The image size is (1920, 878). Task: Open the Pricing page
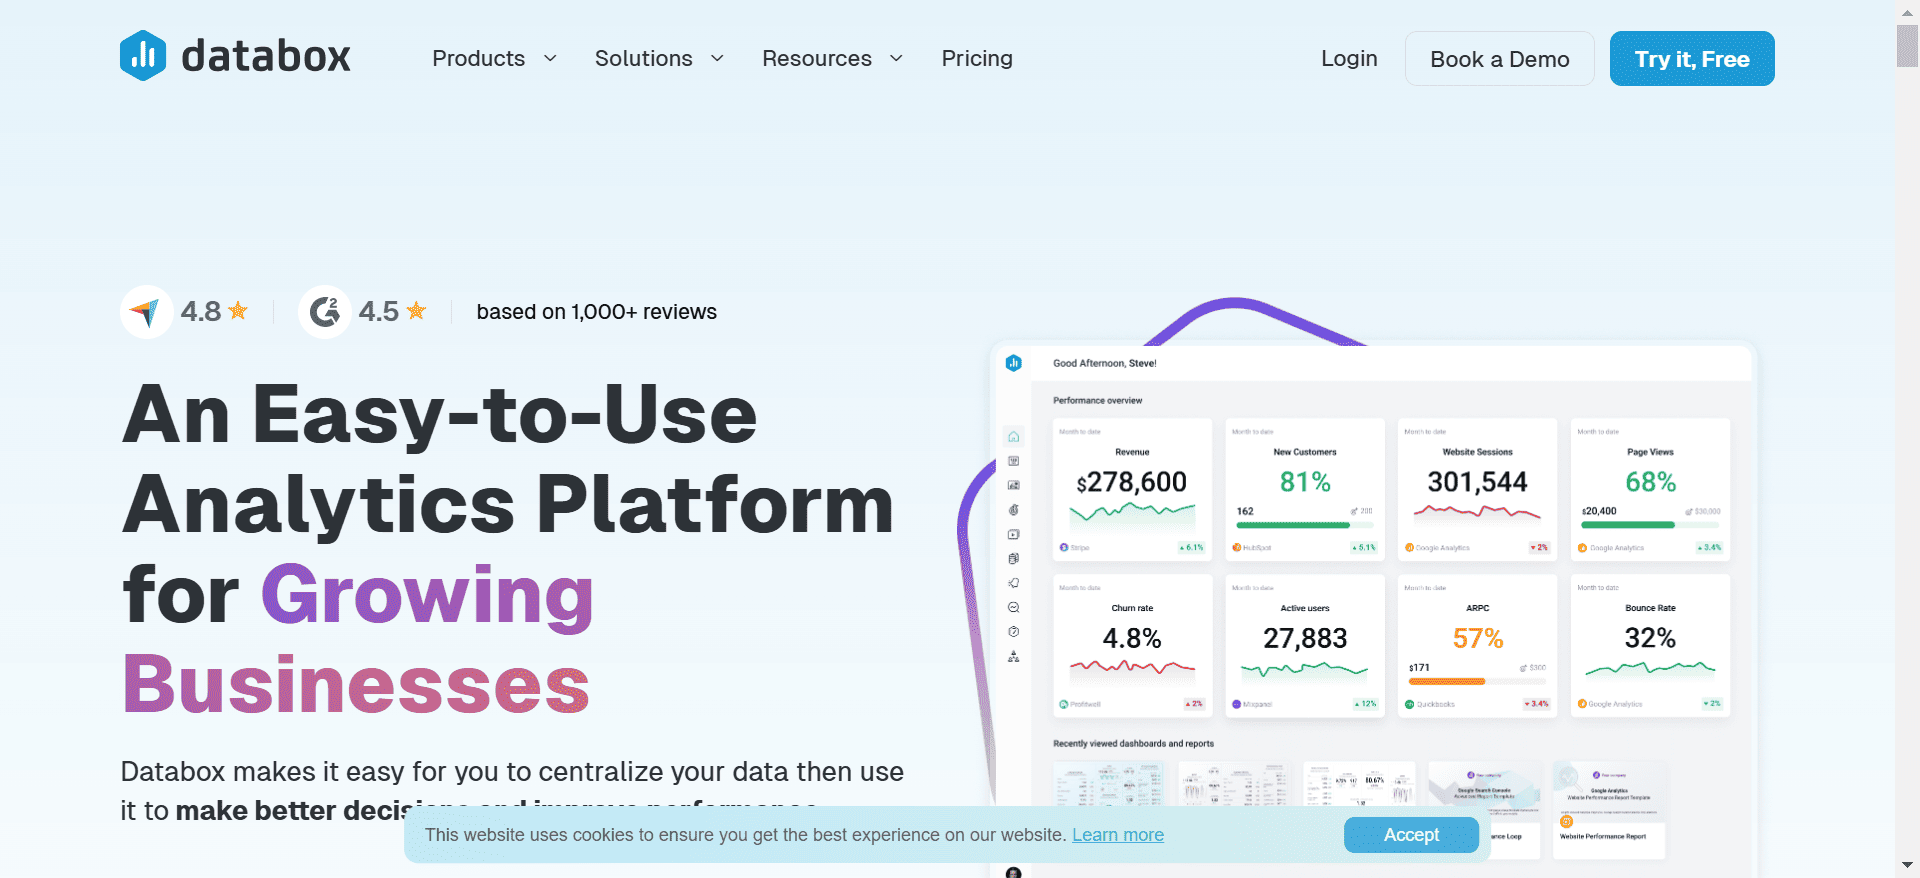[x=977, y=58]
